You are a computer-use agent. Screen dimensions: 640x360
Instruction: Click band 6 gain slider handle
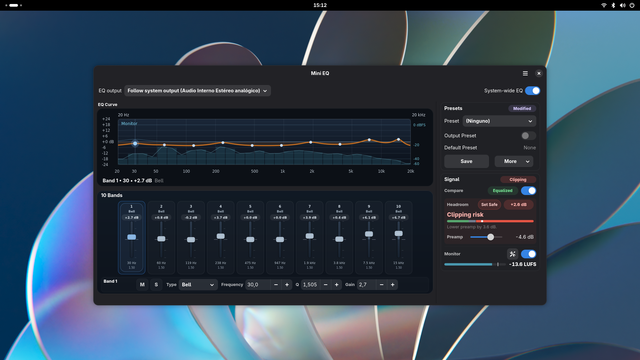point(280,239)
